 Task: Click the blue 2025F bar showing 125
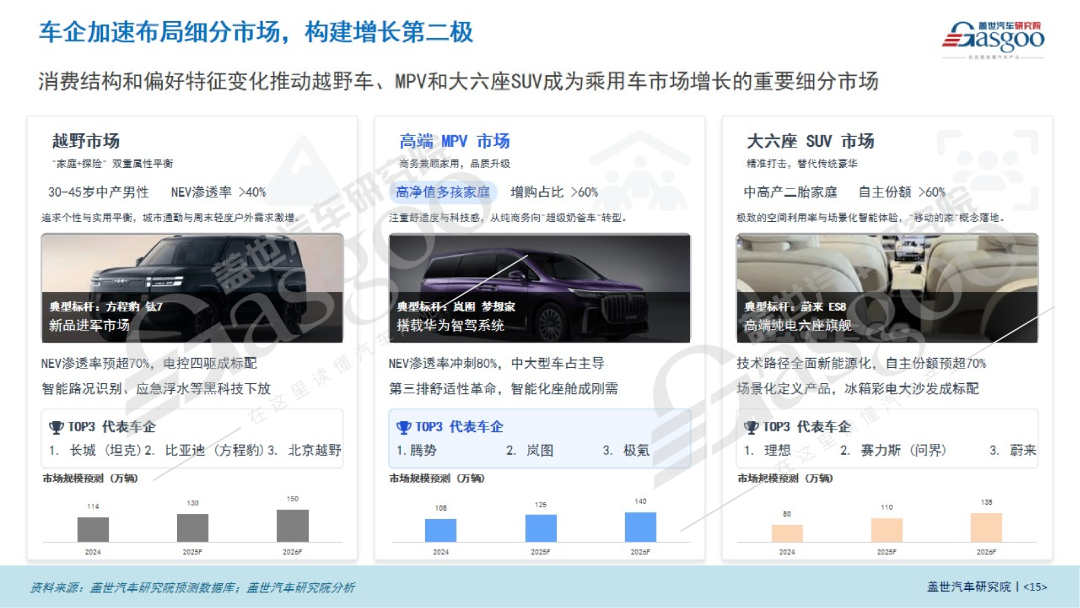tap(540, 528)
